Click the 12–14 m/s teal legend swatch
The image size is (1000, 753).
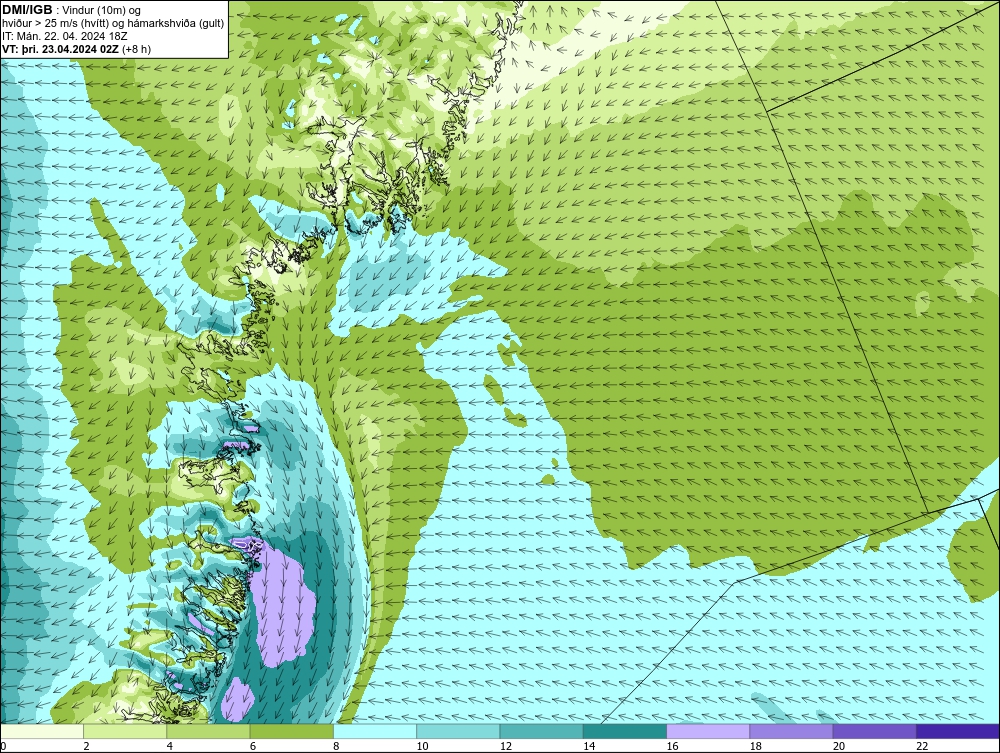(541, 731)
